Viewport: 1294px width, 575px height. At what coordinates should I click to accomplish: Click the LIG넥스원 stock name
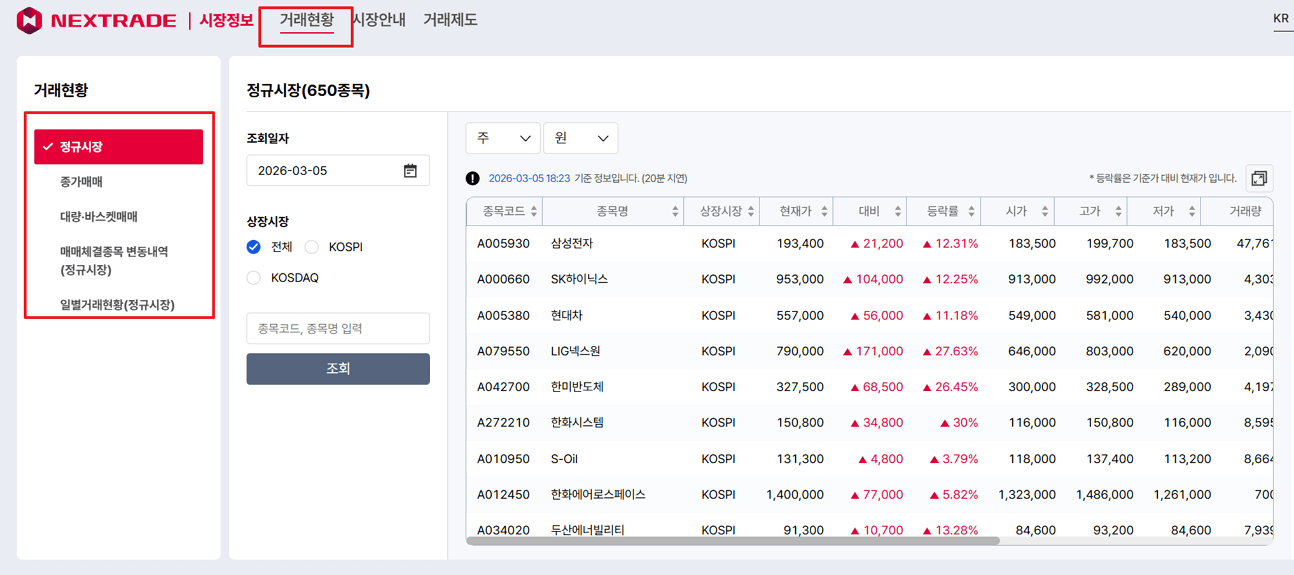point(575,351)
